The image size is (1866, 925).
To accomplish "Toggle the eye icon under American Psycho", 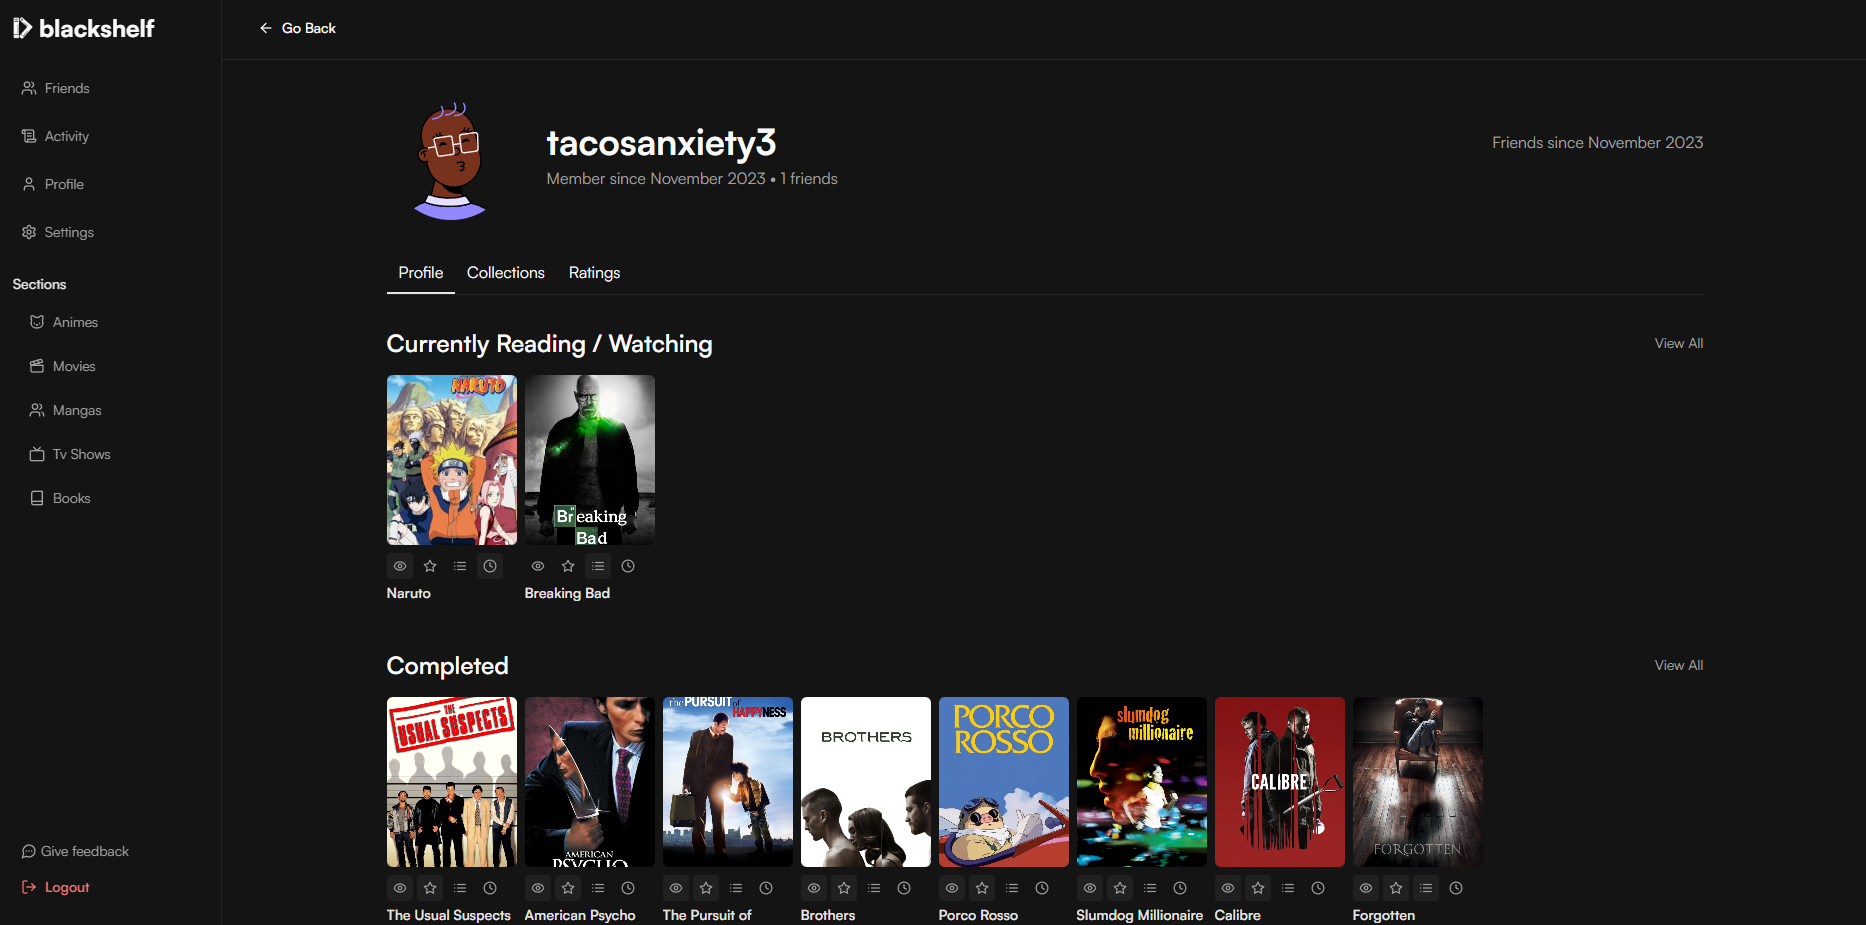I will coord(538,888).
